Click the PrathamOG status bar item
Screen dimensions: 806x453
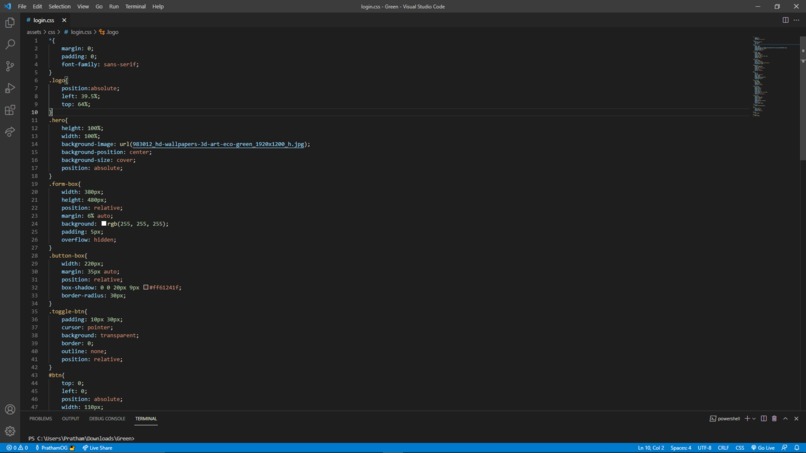point(54,448)
